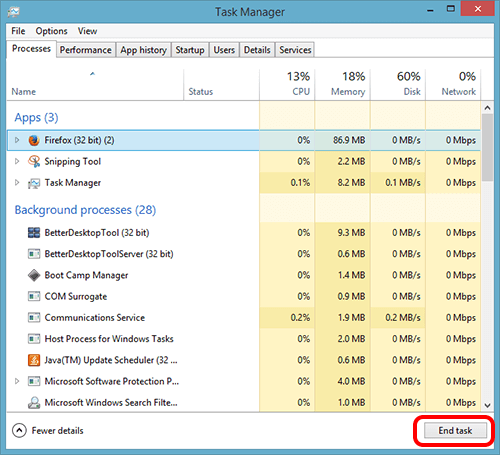Switch to the Users tab
This screenshot has height=455, width=500.
[x=224, y=50]
